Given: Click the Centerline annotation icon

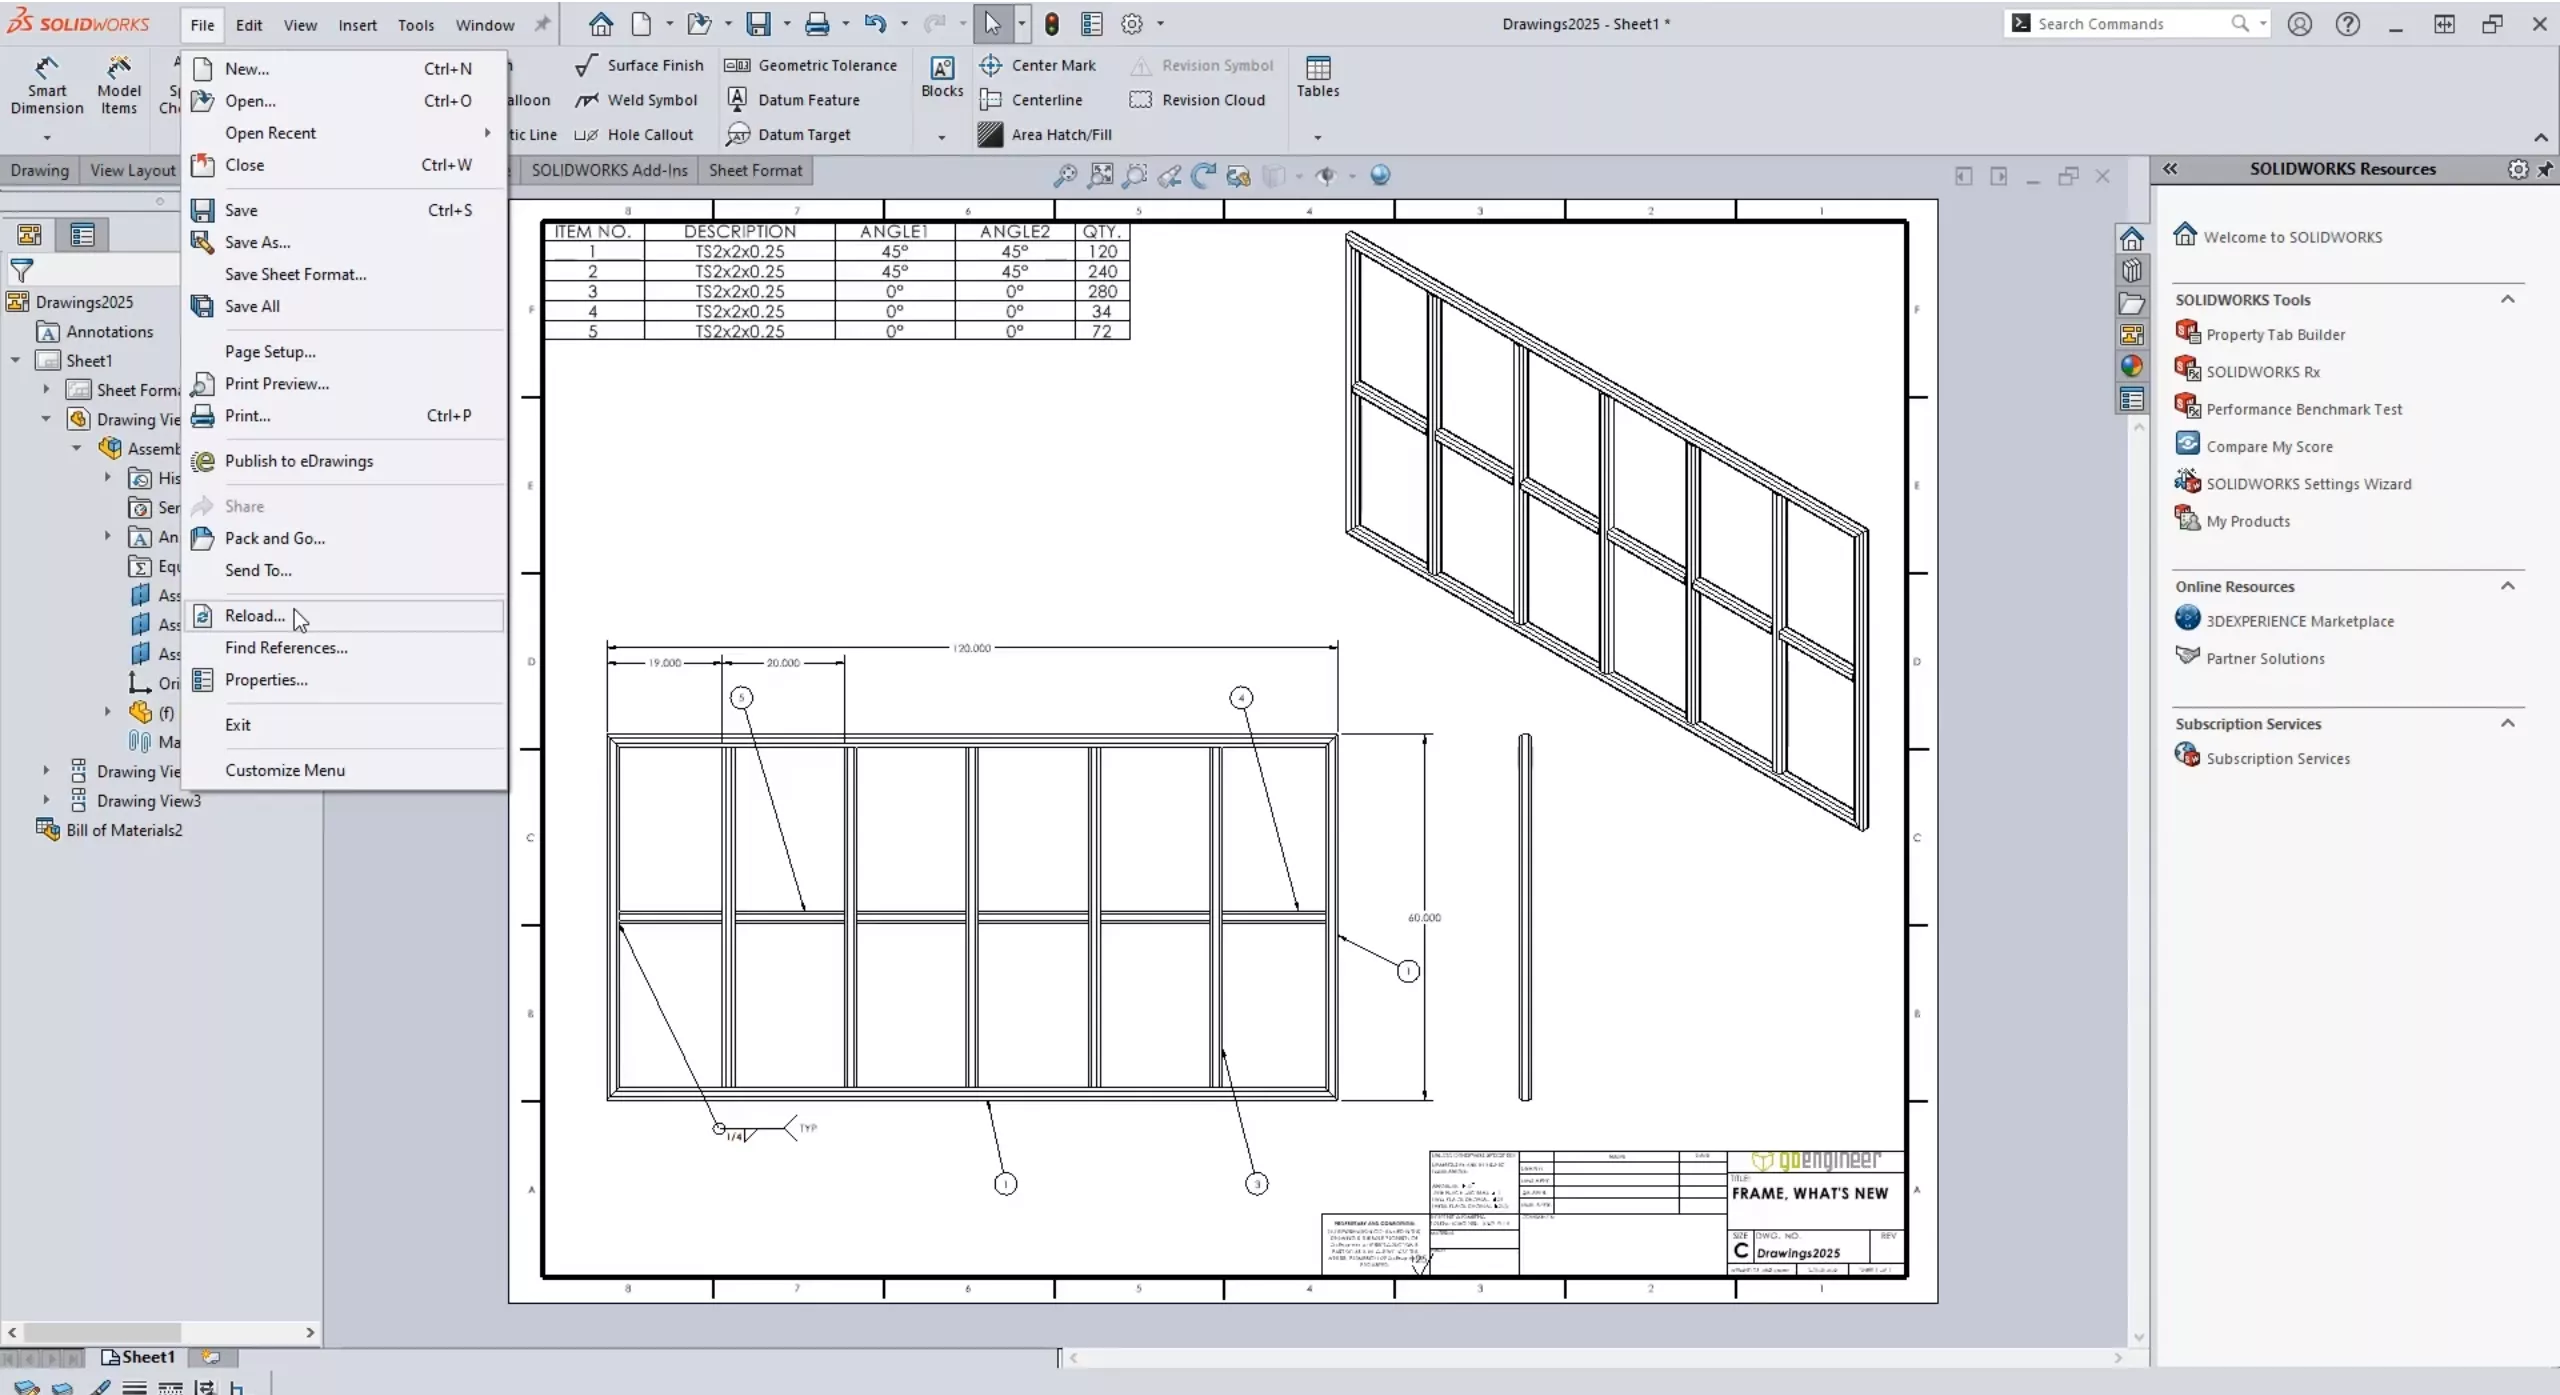Looking at the screenshot, I should 992,98.
